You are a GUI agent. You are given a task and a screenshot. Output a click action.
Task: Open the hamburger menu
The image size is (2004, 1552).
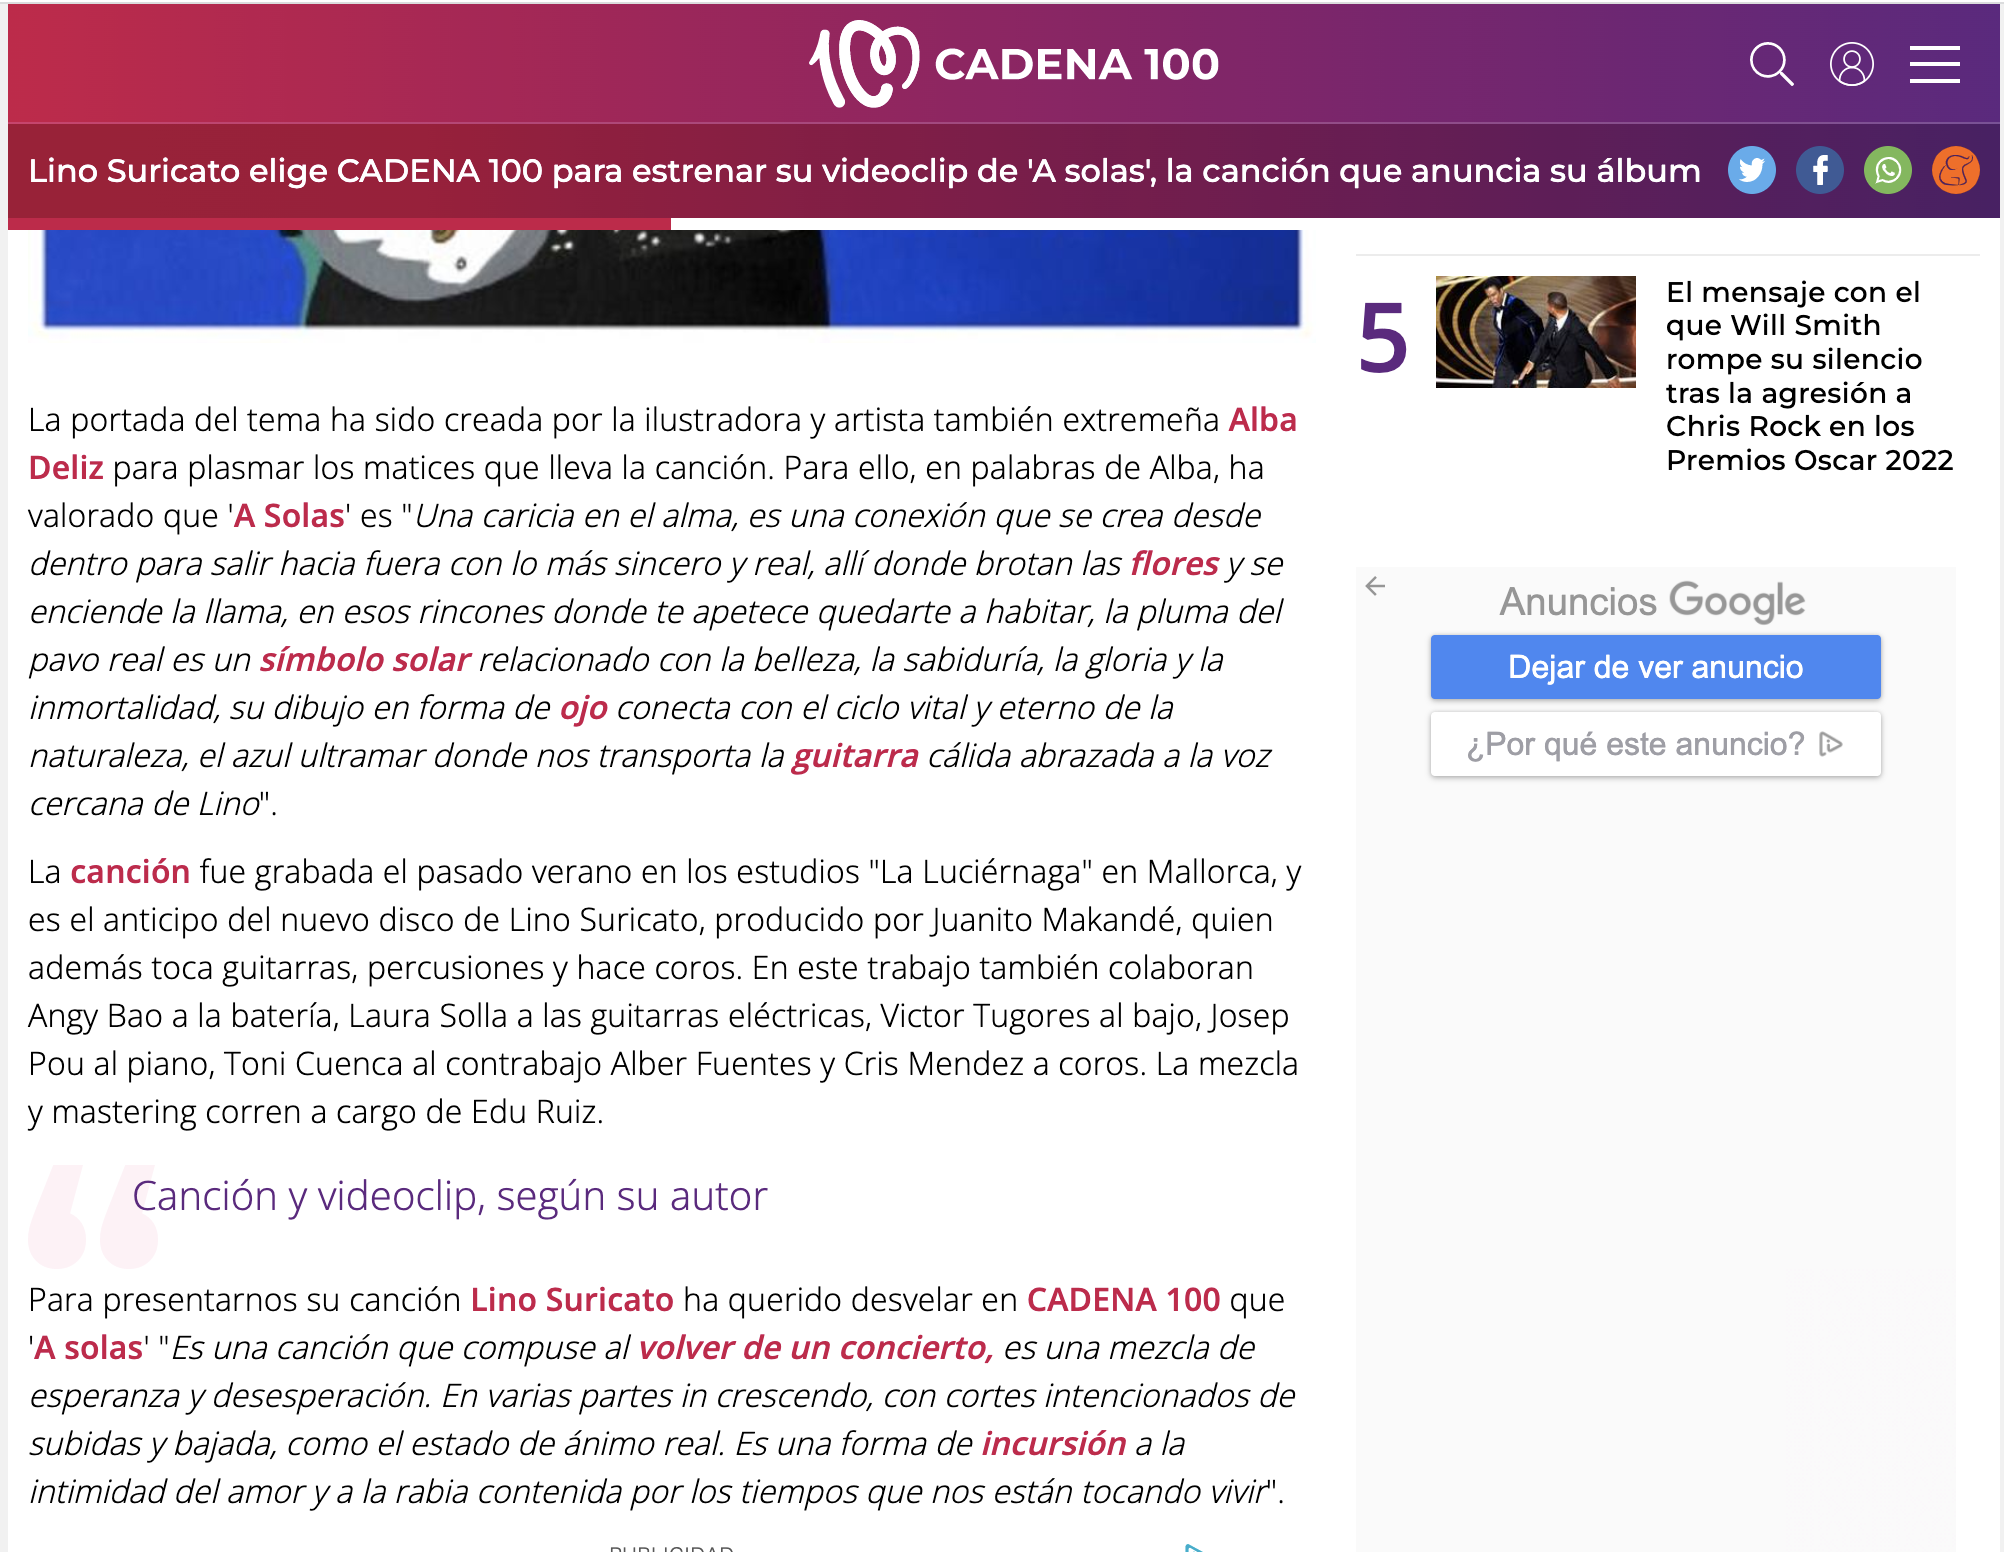[x=1934, y=64]
